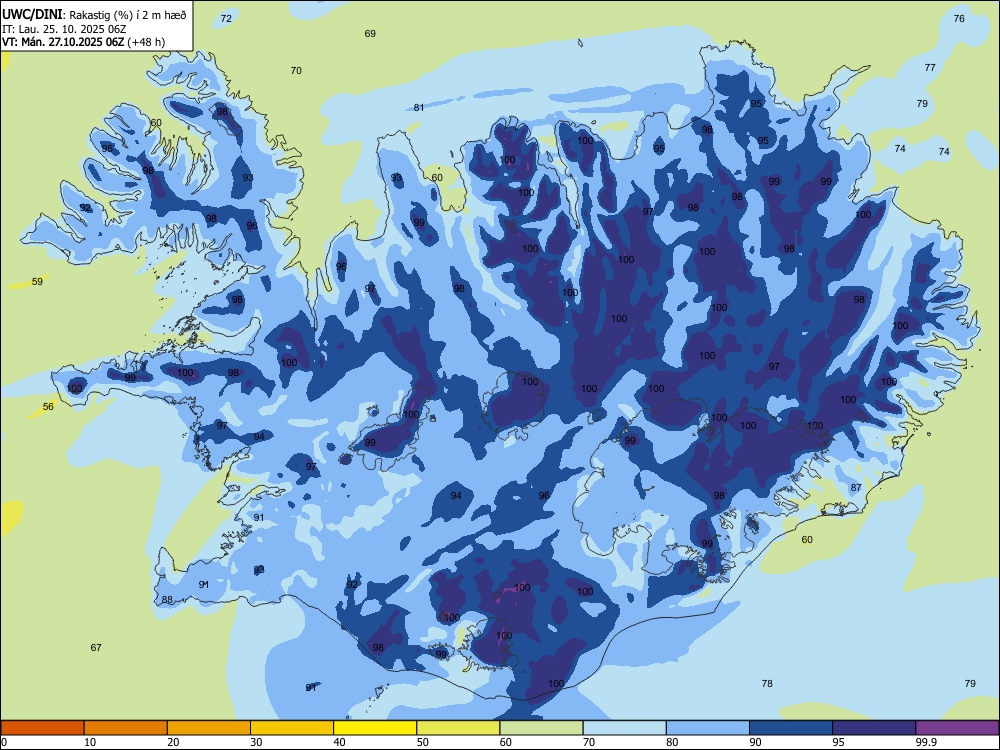
Task: Click the init time 'IT: Lau. 25. 10. 2025 06Z'
Action: coord(63,29)
